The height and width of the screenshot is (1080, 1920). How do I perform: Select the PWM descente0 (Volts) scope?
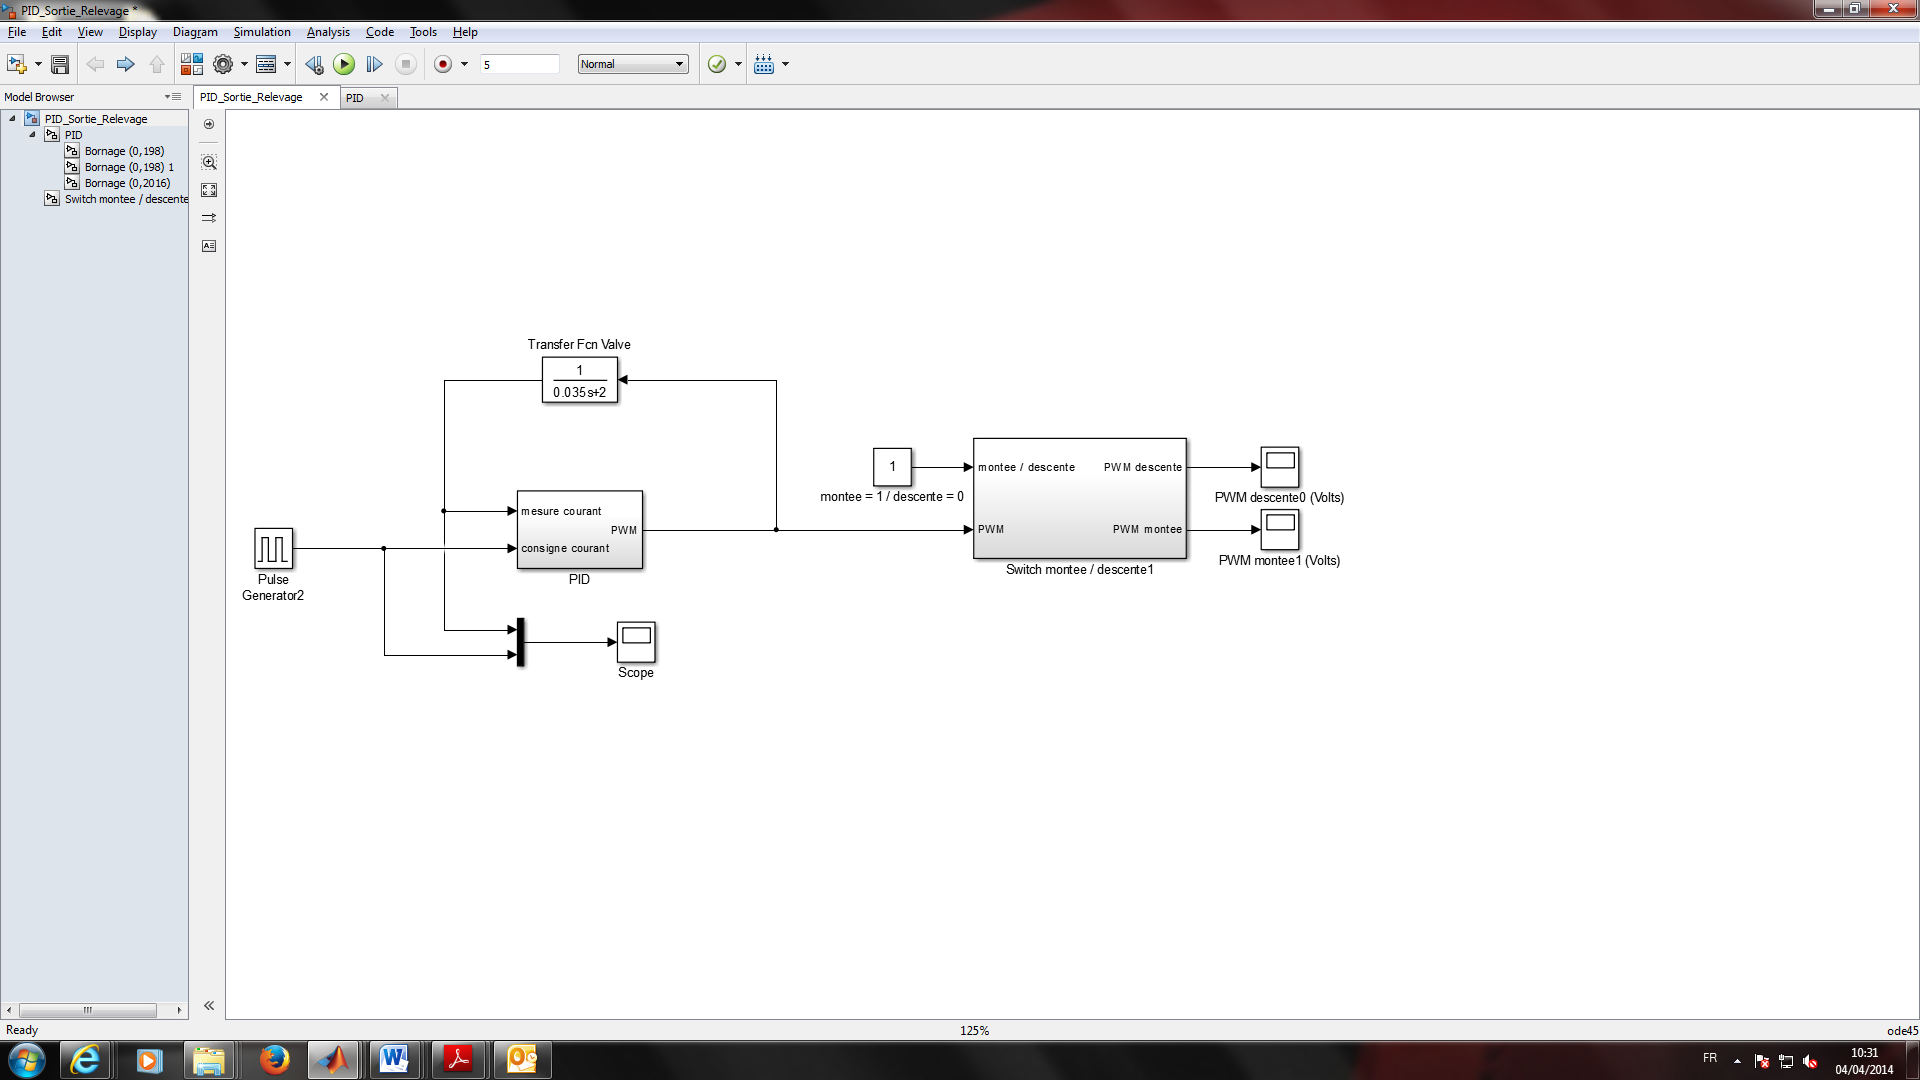(x=1280, y=467)
